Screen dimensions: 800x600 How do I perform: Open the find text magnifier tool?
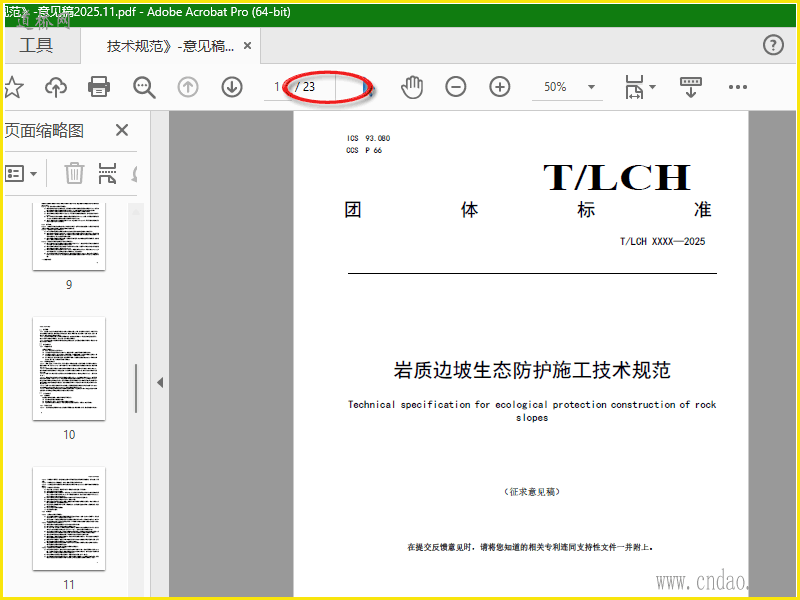(x=144, y=87)
